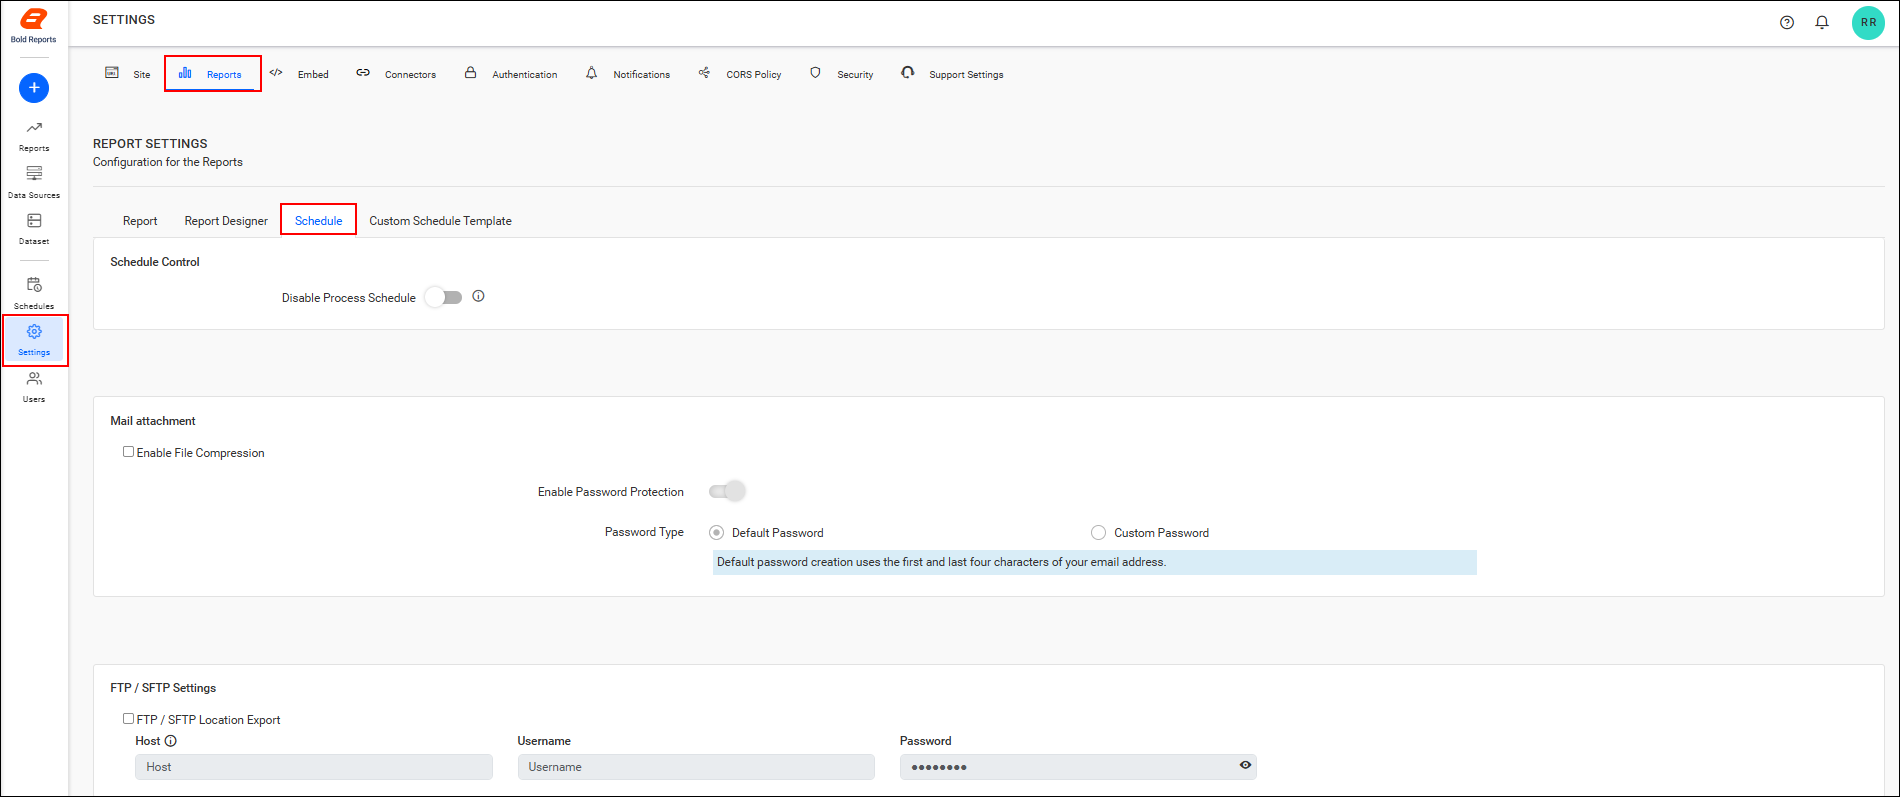Click the blue plus create button

(x=34, y=88)
